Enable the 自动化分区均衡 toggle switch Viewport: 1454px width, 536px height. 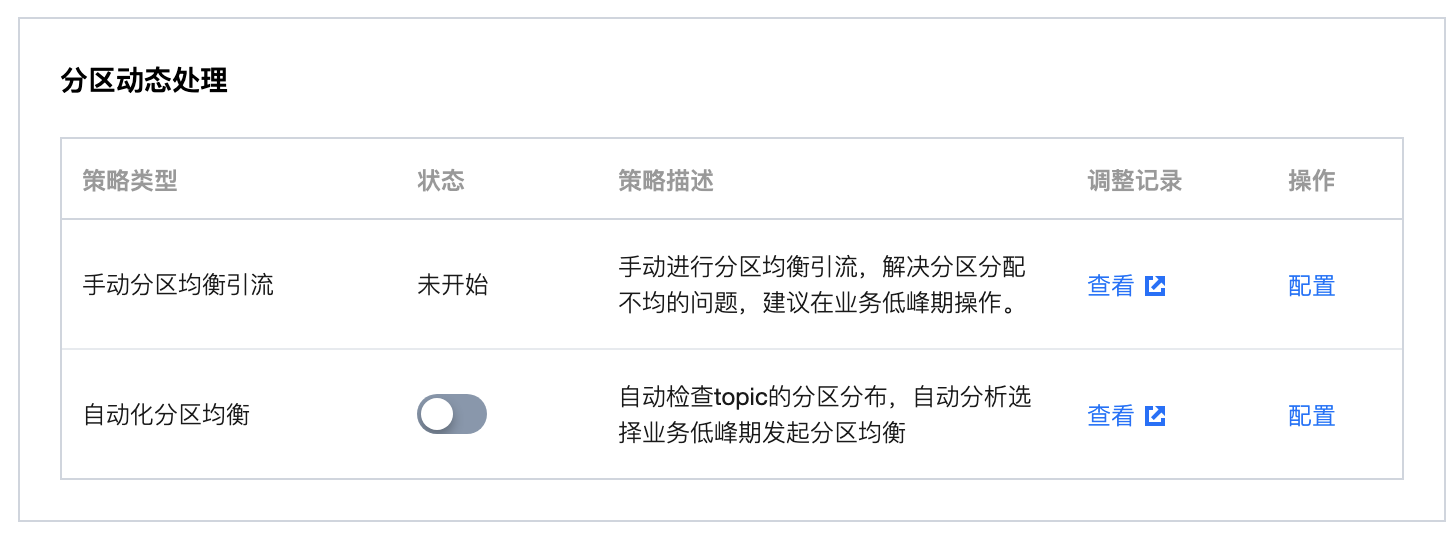[x=451, y=414]
